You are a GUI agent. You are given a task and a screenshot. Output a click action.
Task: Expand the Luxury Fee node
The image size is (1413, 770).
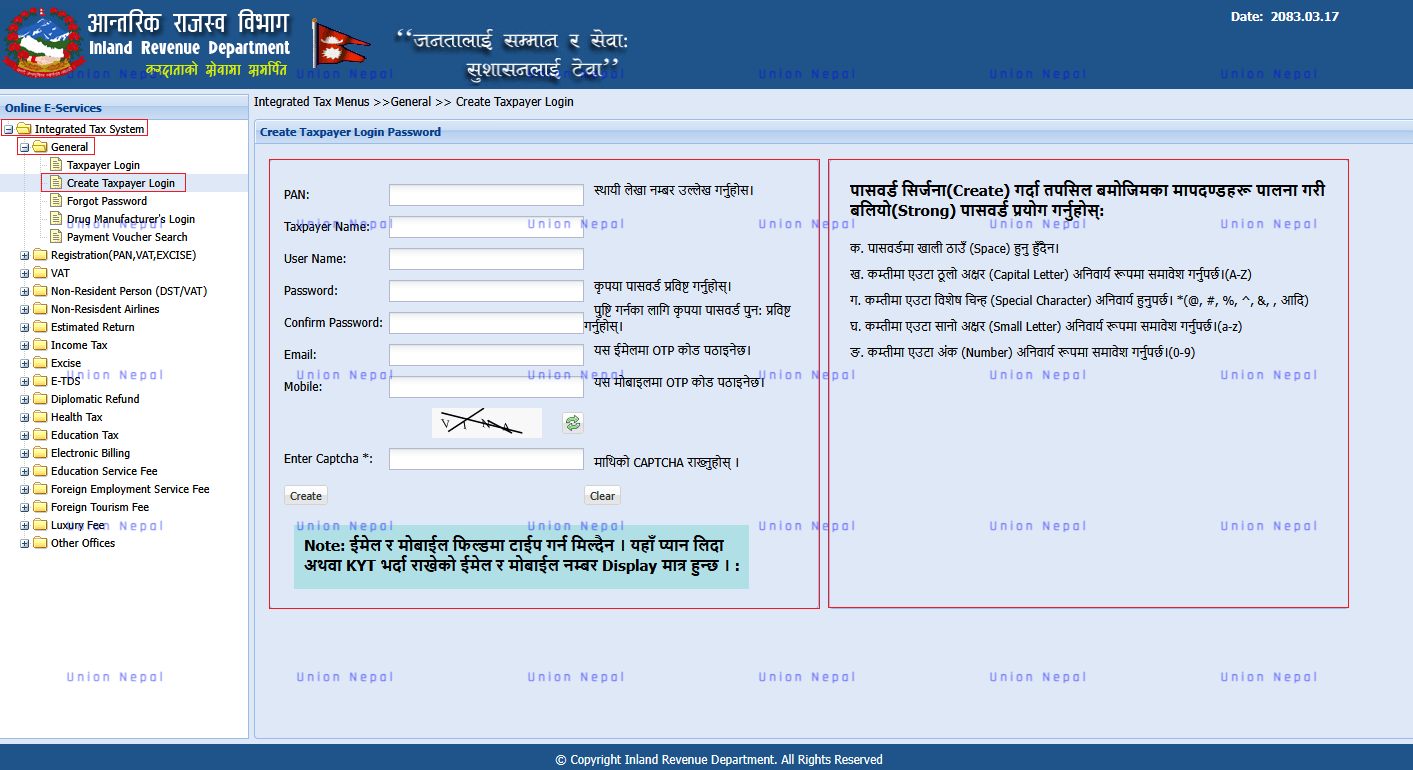coord(25,525)
